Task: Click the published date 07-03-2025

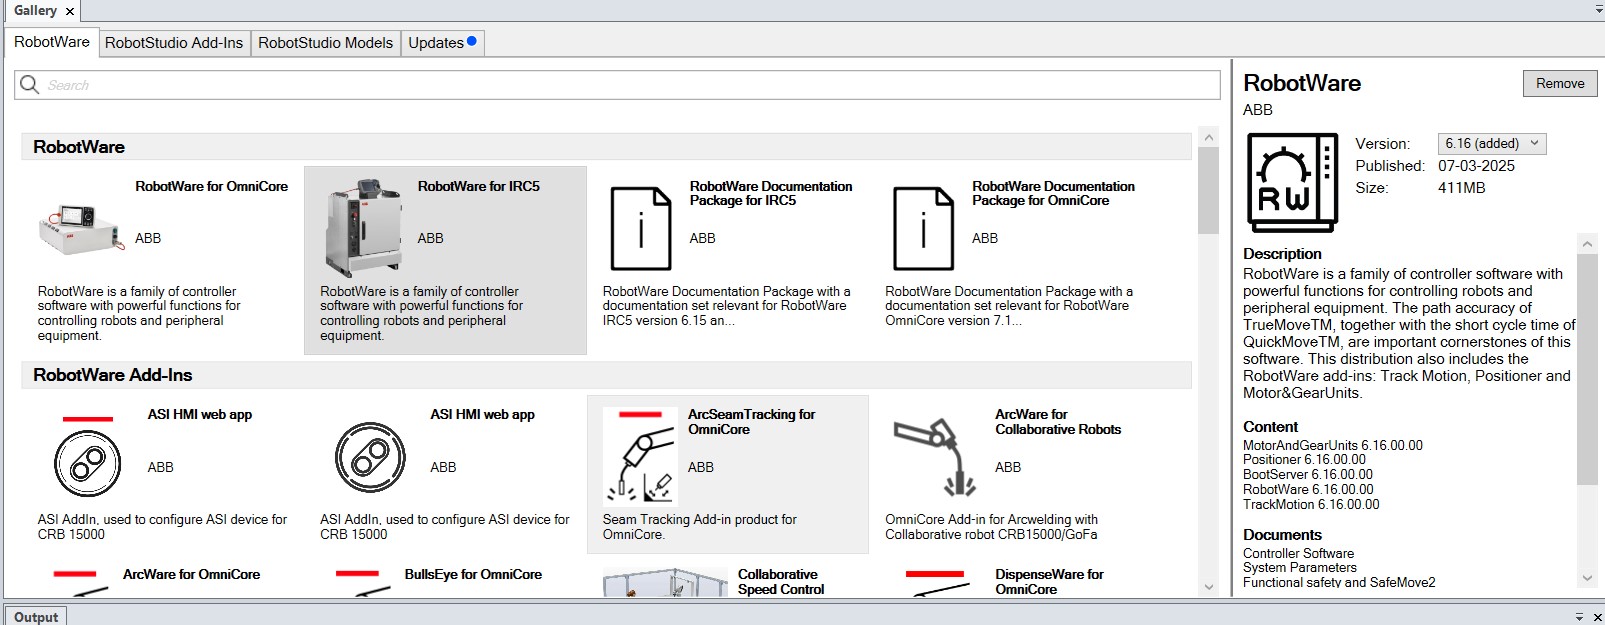Action: coord(1476,166)
